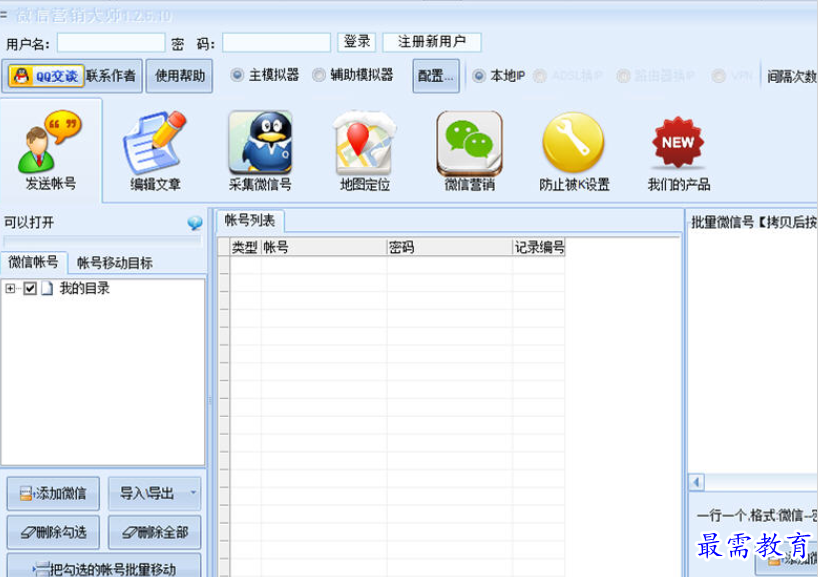Image resolution: width=819 pixels, height=577 pixels.
Task: Click the left scroll arrow in batch panel
Action: point(696,482)
